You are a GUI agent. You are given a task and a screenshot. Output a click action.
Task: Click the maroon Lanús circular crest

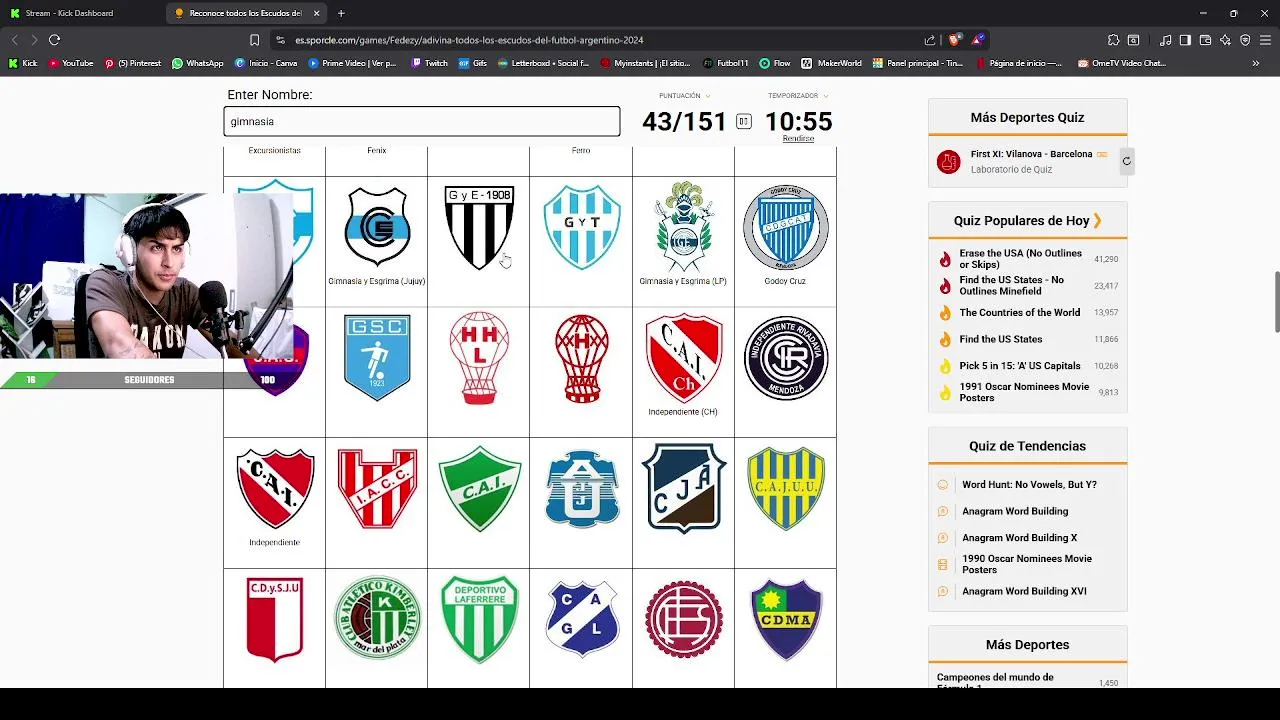684,618
